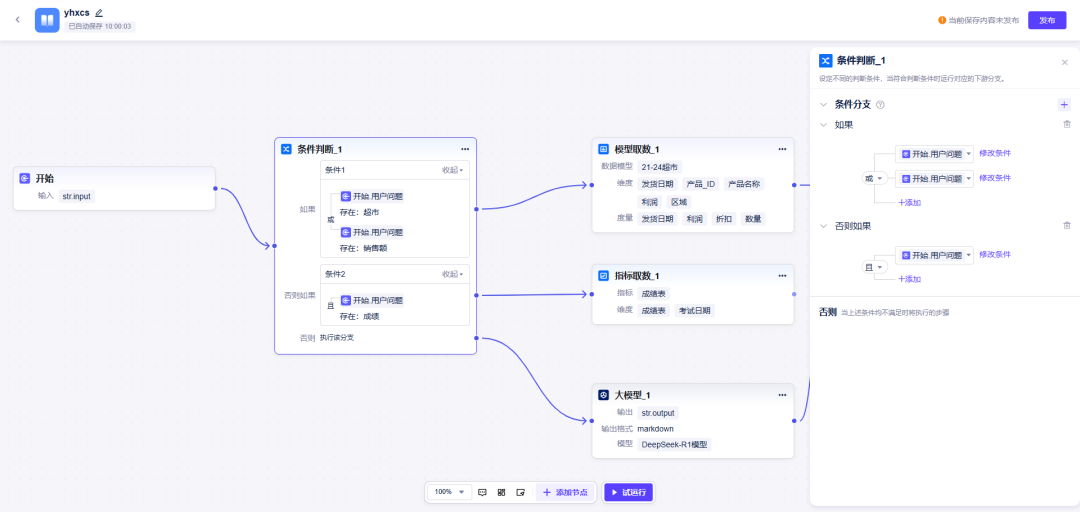Viewport: 1080px width, 512px height.
Task: Open first 开始.用户问题 dropdown under 如果
Action: 934,154
